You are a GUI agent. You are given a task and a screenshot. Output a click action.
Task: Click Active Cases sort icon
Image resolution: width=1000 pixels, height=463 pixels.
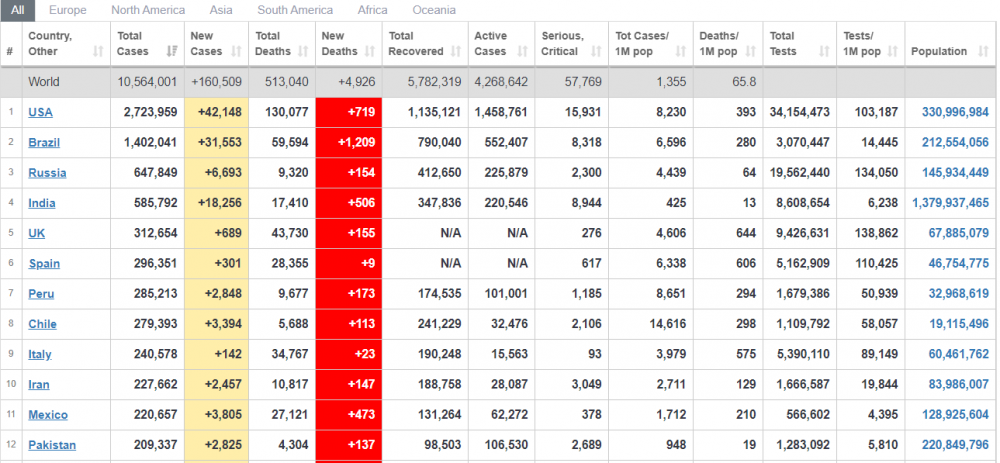523,51
